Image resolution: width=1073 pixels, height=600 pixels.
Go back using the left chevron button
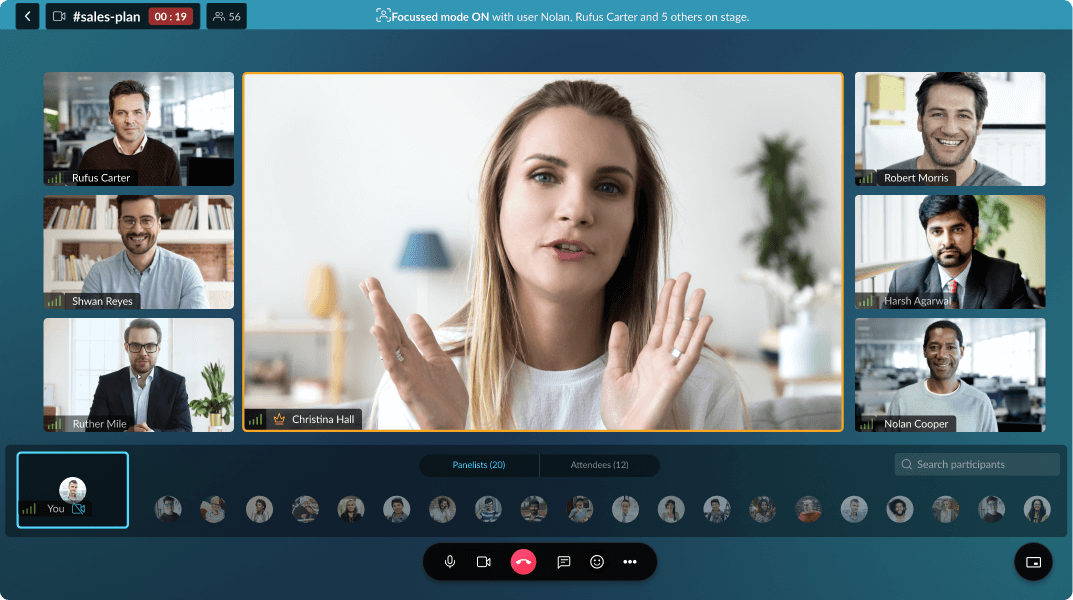click(27, 16)
